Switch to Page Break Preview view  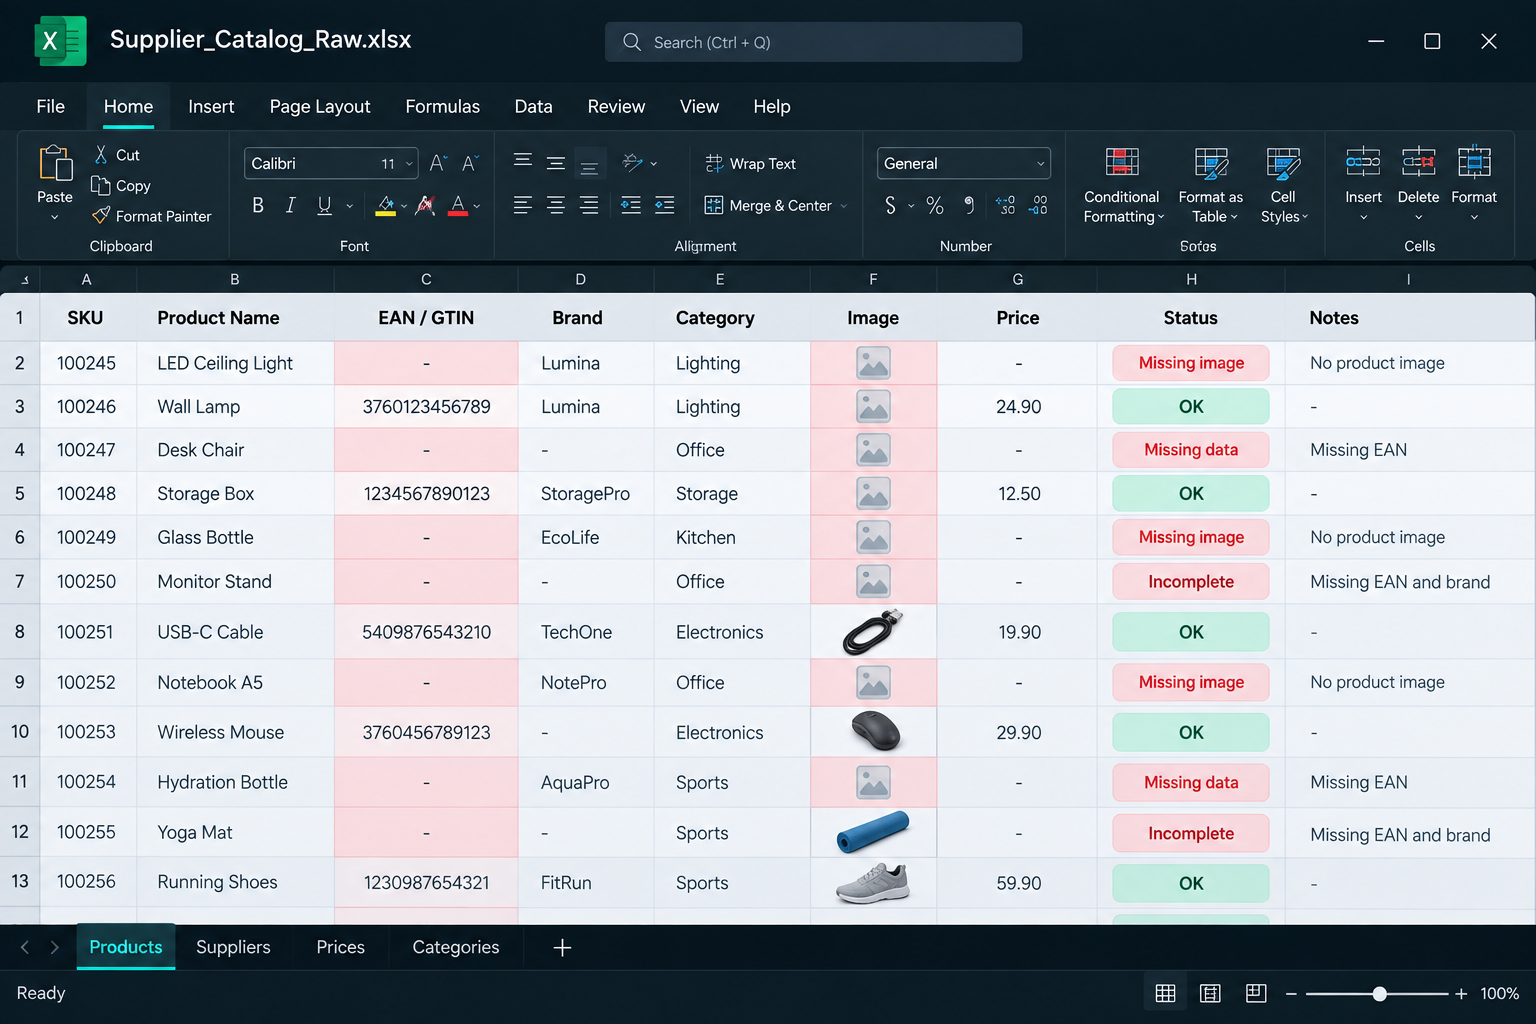(1256, 993)
